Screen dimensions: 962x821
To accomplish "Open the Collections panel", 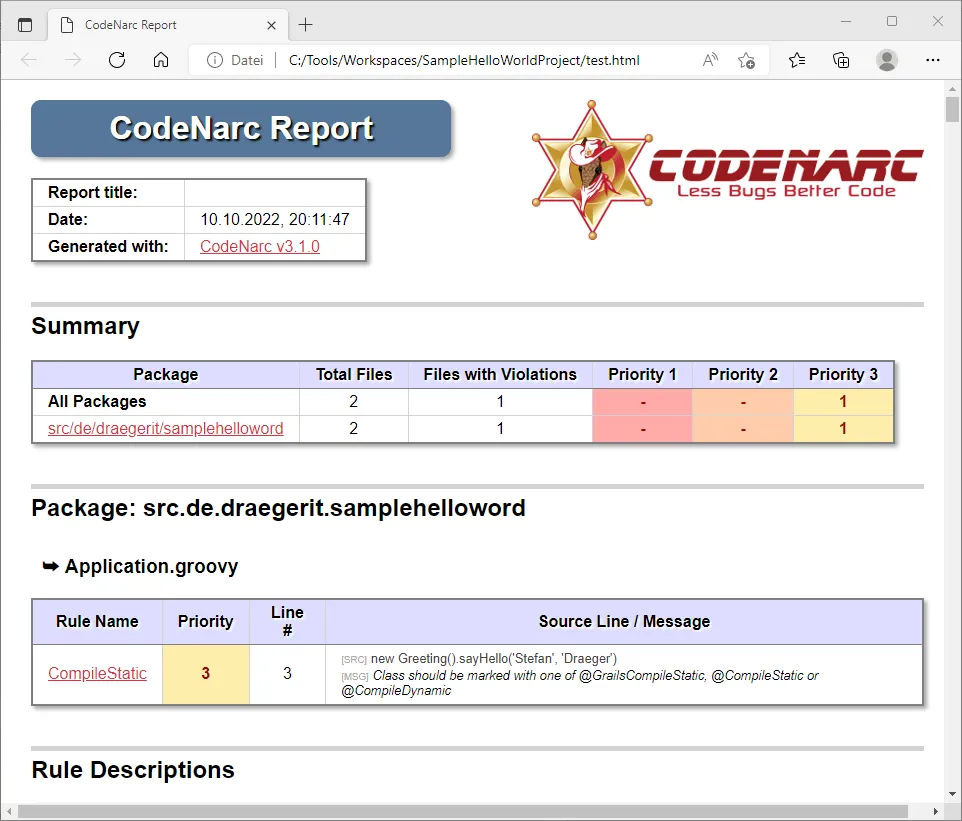I will [x=841, y=60].
